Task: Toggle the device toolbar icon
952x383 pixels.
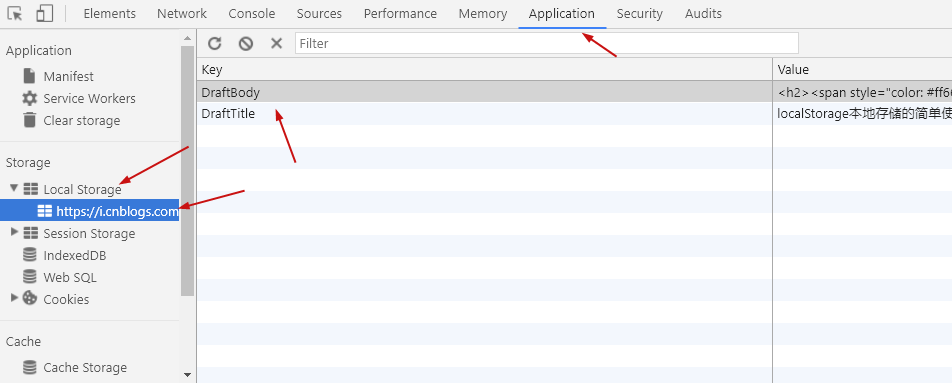Action: coord(44,13)
